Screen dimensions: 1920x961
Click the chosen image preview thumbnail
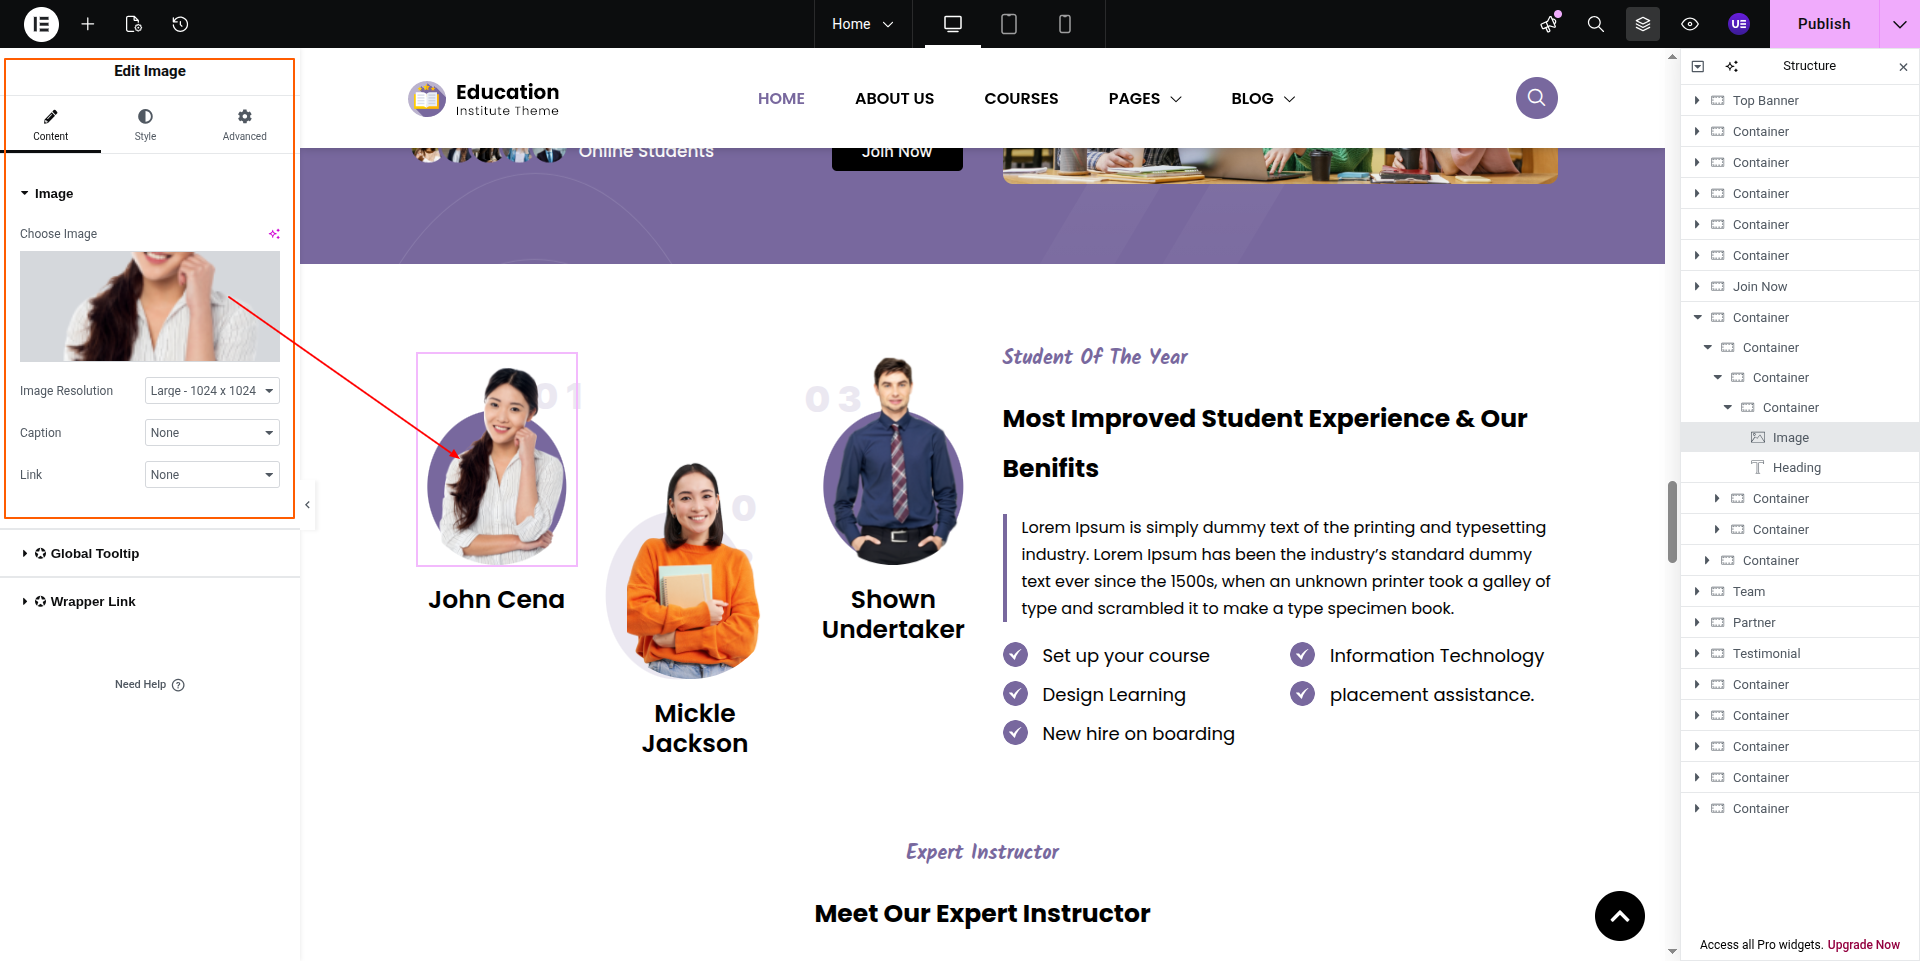coord(150,306)
